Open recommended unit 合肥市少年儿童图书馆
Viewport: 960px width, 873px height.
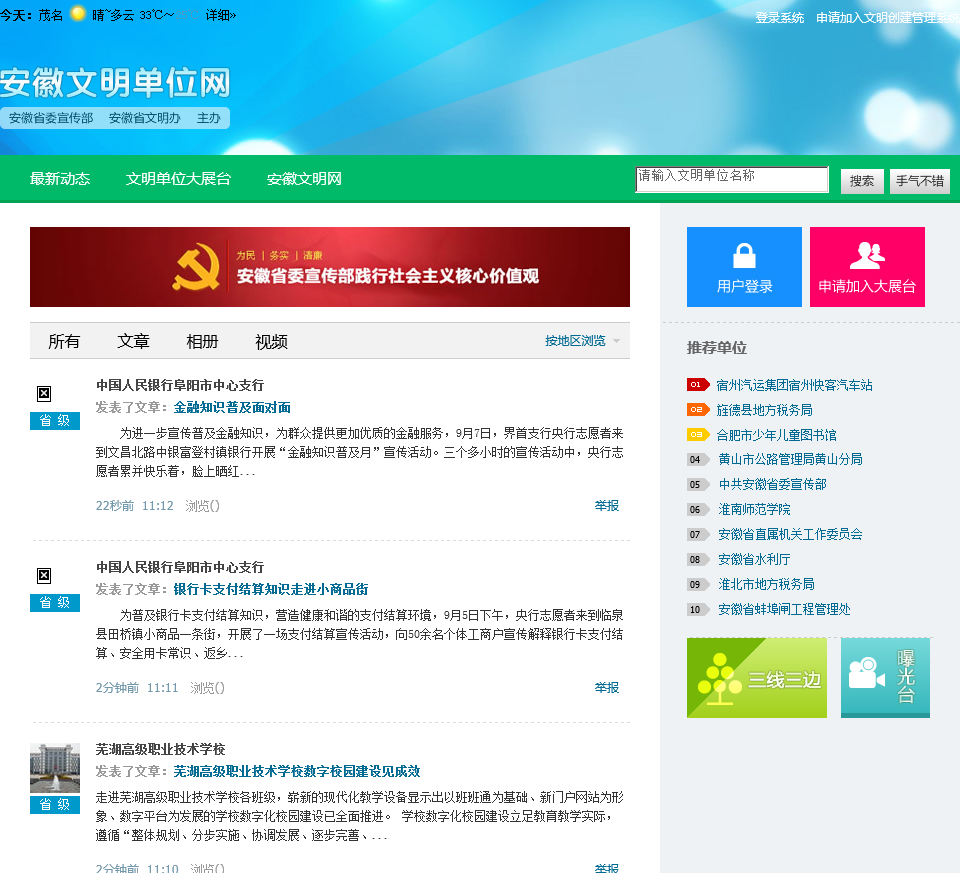coord(776,435)
